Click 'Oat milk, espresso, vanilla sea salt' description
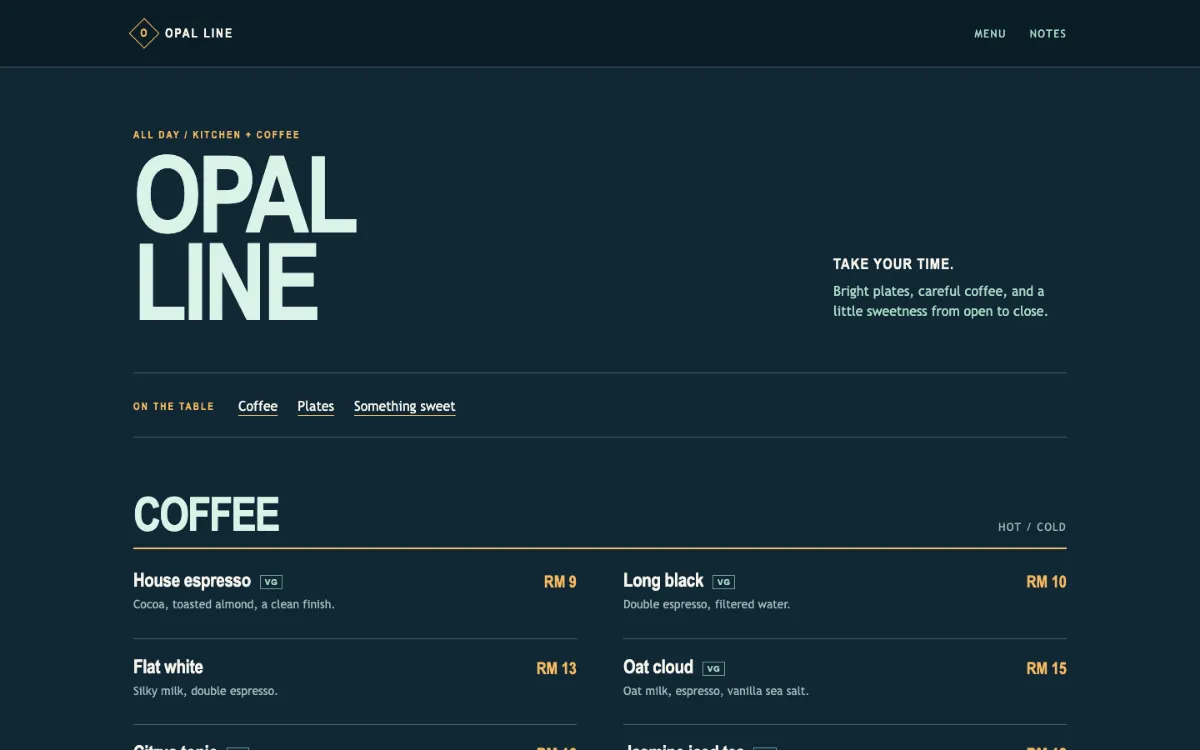 point(716,691)
